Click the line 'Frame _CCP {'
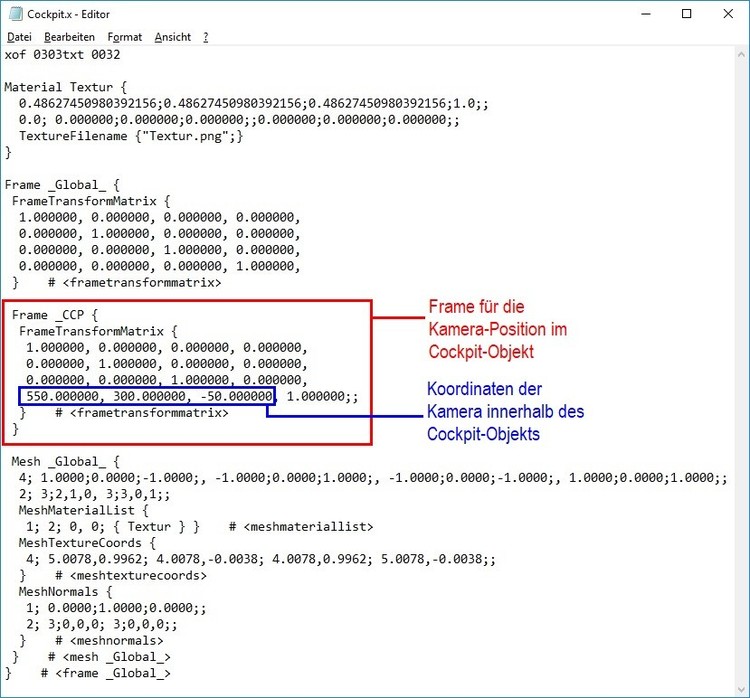 coord(55,315)
